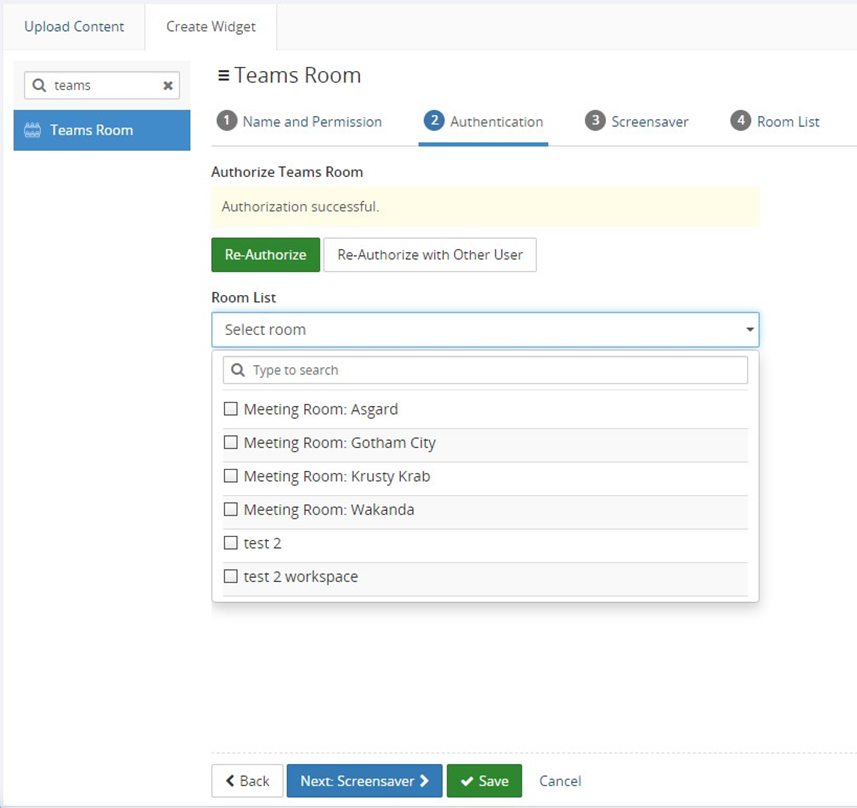Click the step 2 number badge

434,121
